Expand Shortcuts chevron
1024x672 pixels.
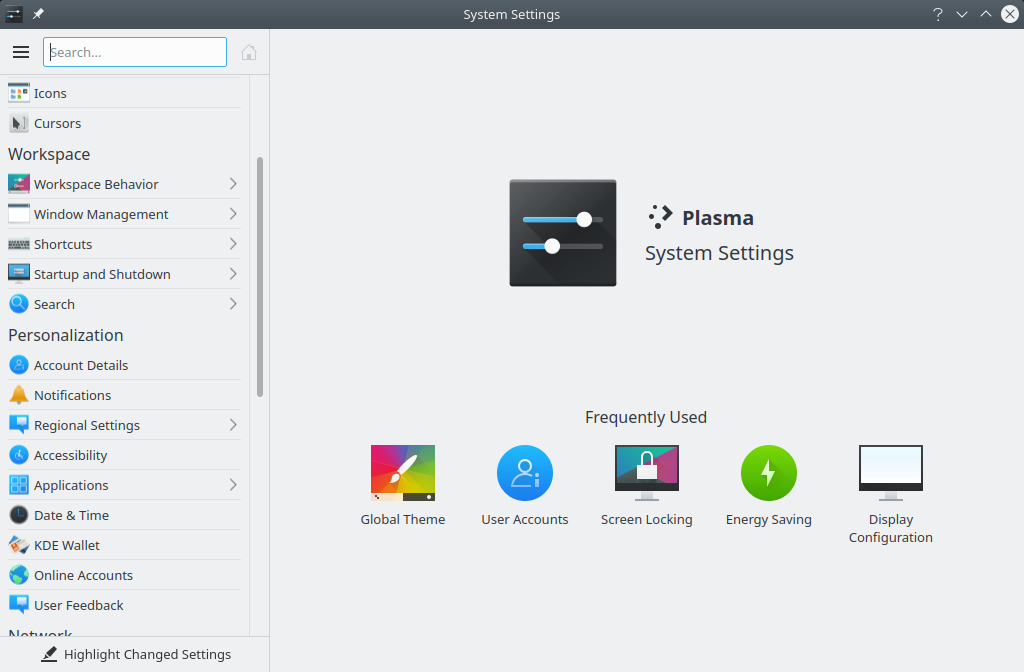tap(233, 244)
